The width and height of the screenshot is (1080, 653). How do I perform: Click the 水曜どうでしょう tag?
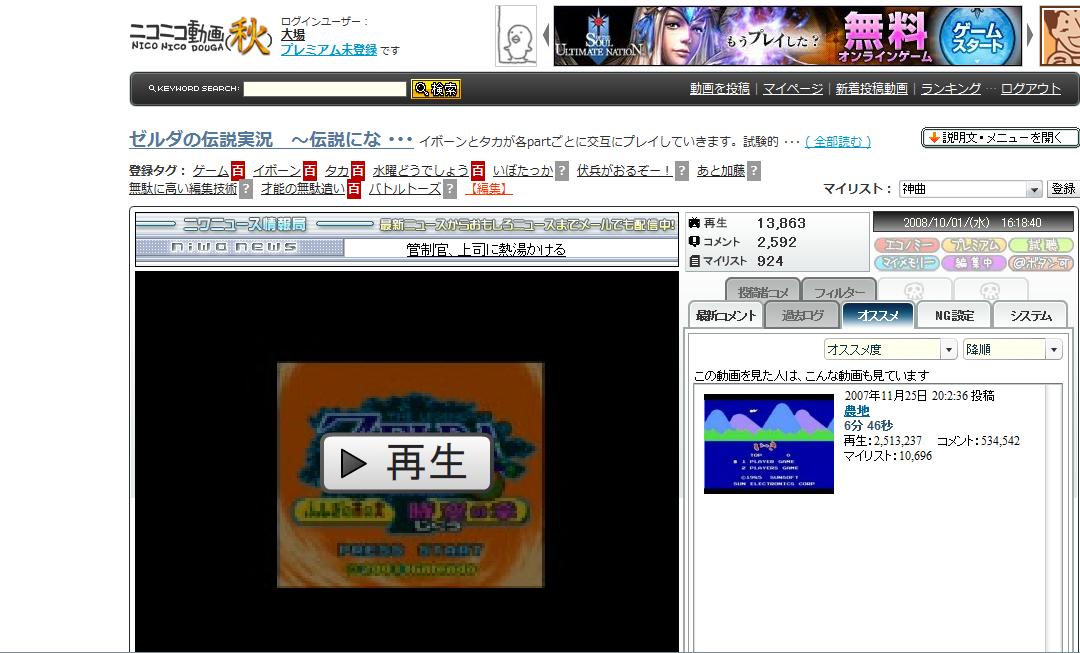coord(421,171)
